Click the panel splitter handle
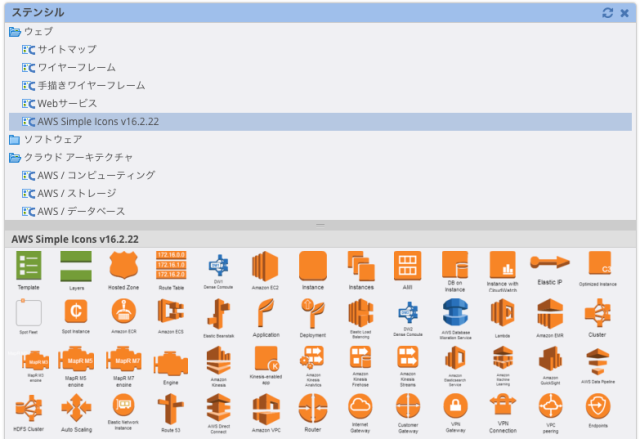Image resolution: width=640 pixels, height=439 pixels. pyautogui.click(x=320, y=225)
